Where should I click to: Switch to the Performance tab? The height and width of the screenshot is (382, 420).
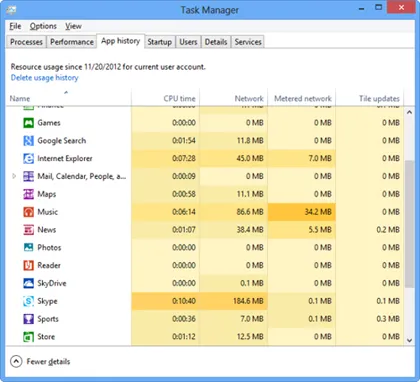[72, 42]
